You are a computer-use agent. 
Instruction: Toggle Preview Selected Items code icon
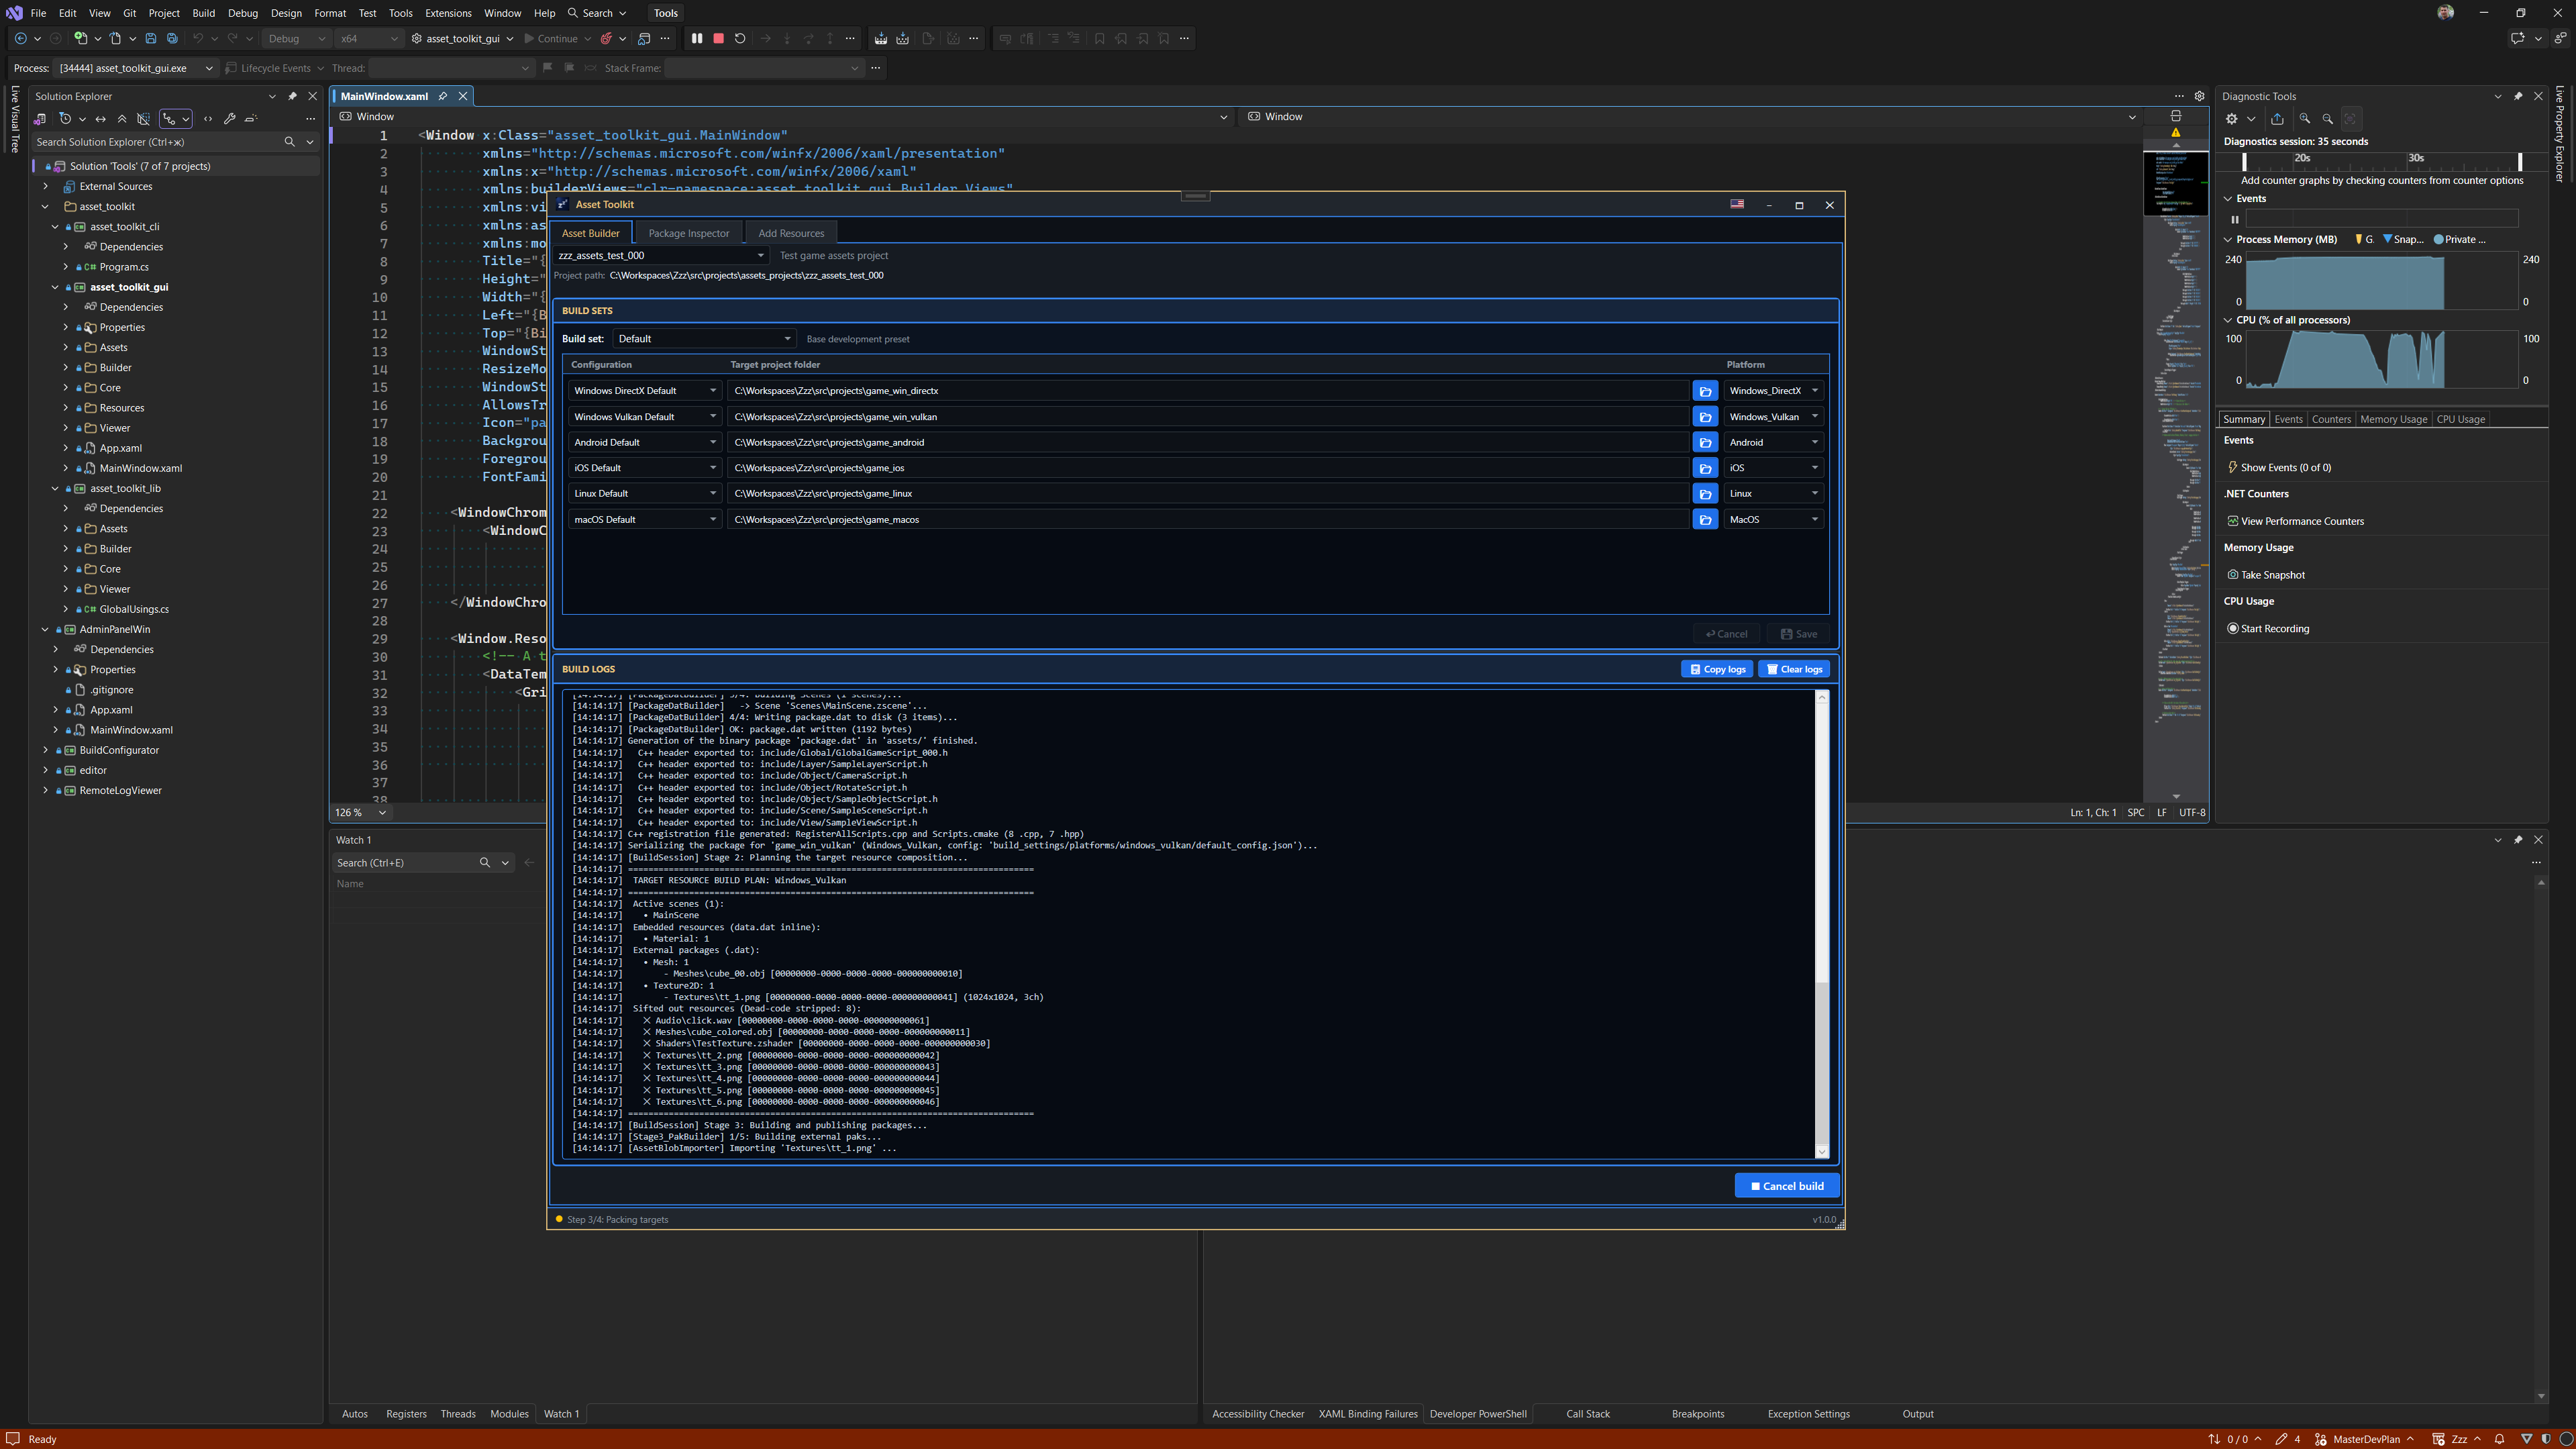[x=208, y=119]
